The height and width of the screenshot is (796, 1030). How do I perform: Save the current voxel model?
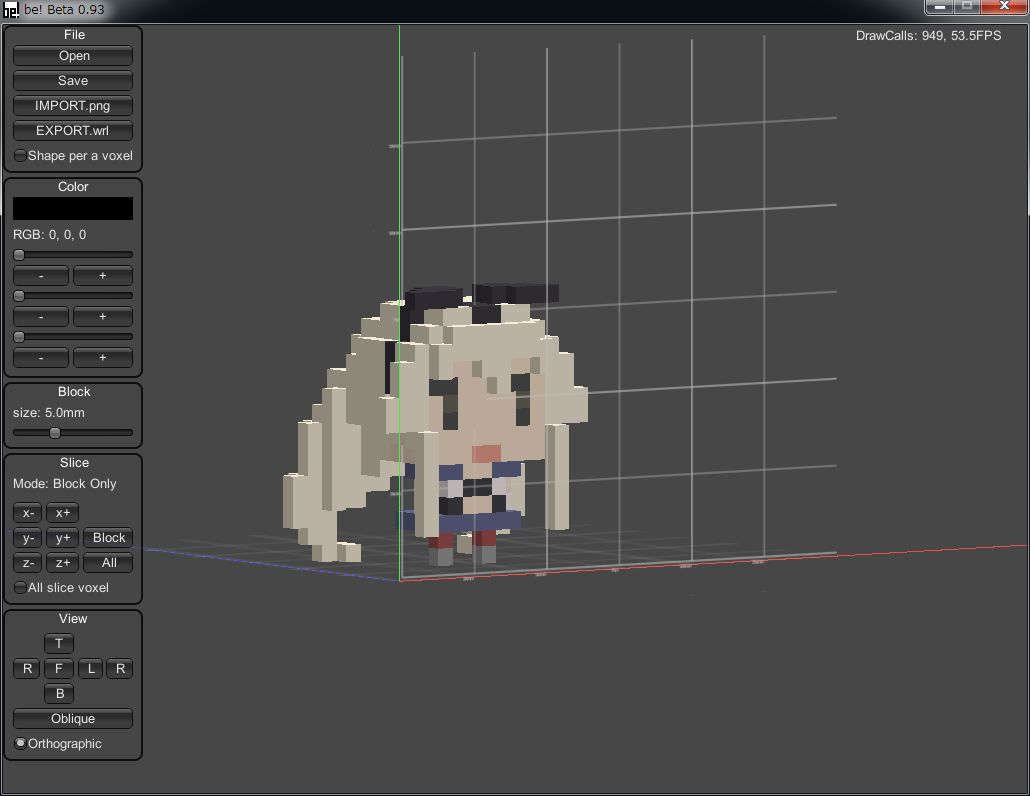73,81
